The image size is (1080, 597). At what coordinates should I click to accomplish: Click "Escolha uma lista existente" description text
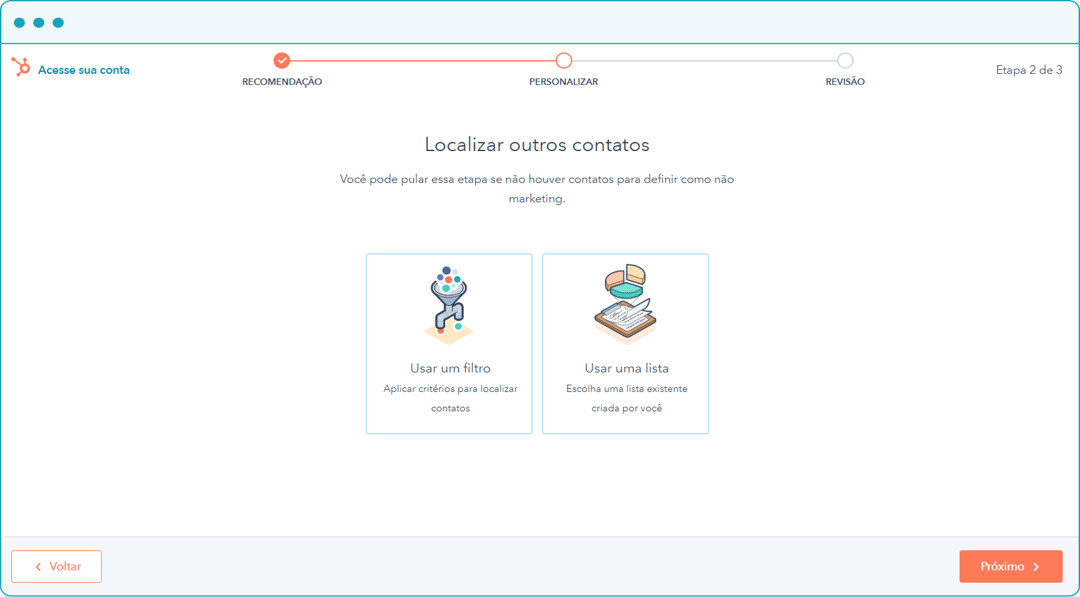pyautogui.click(x=626, y=389)
